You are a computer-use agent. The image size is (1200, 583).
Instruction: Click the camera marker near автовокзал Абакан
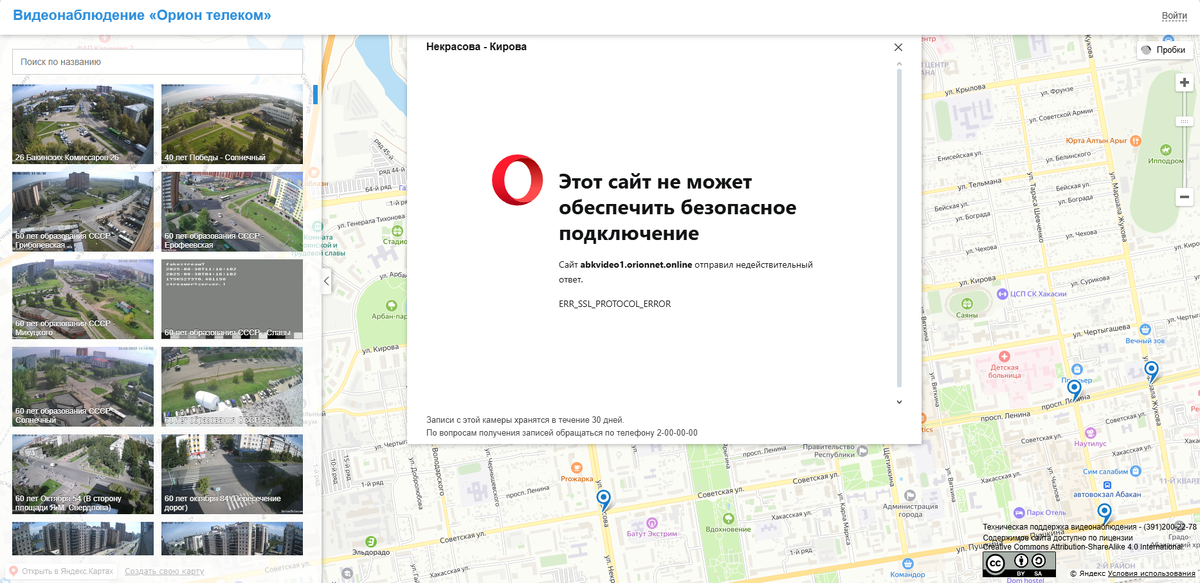pos(1104,511)
